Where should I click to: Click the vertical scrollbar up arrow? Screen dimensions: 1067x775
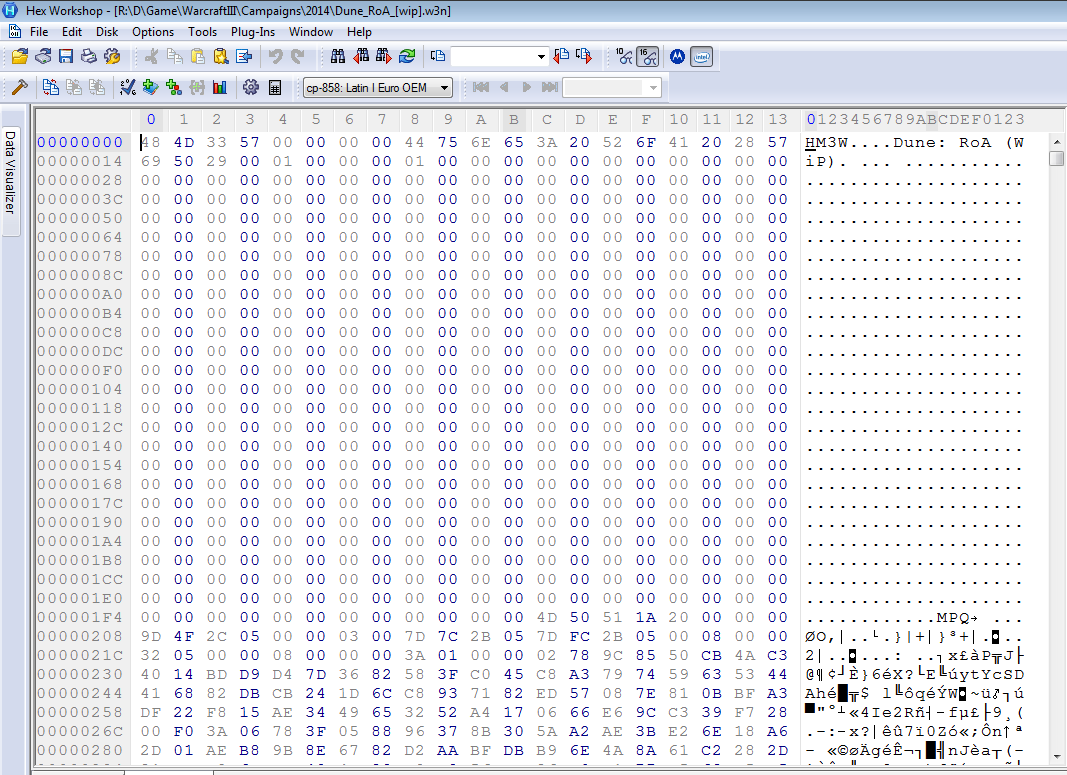click(1056, 142)
